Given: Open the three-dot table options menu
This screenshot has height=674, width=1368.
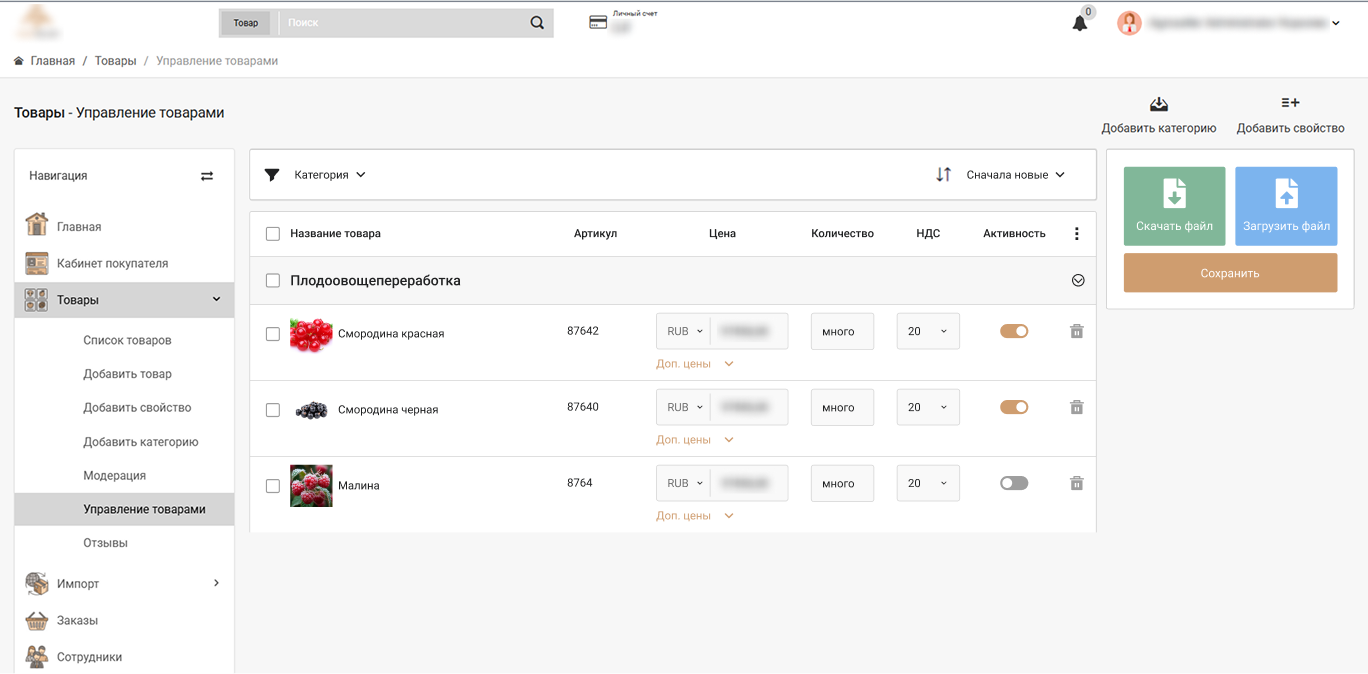Looking at the screenshot, I should [1076, 234].
